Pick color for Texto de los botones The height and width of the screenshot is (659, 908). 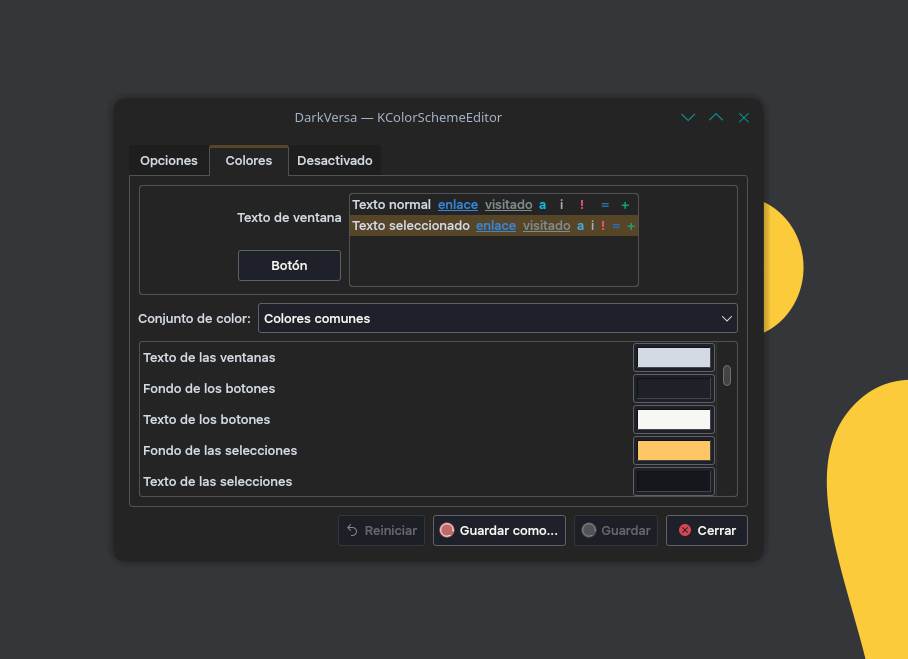[x=673, y=419]
